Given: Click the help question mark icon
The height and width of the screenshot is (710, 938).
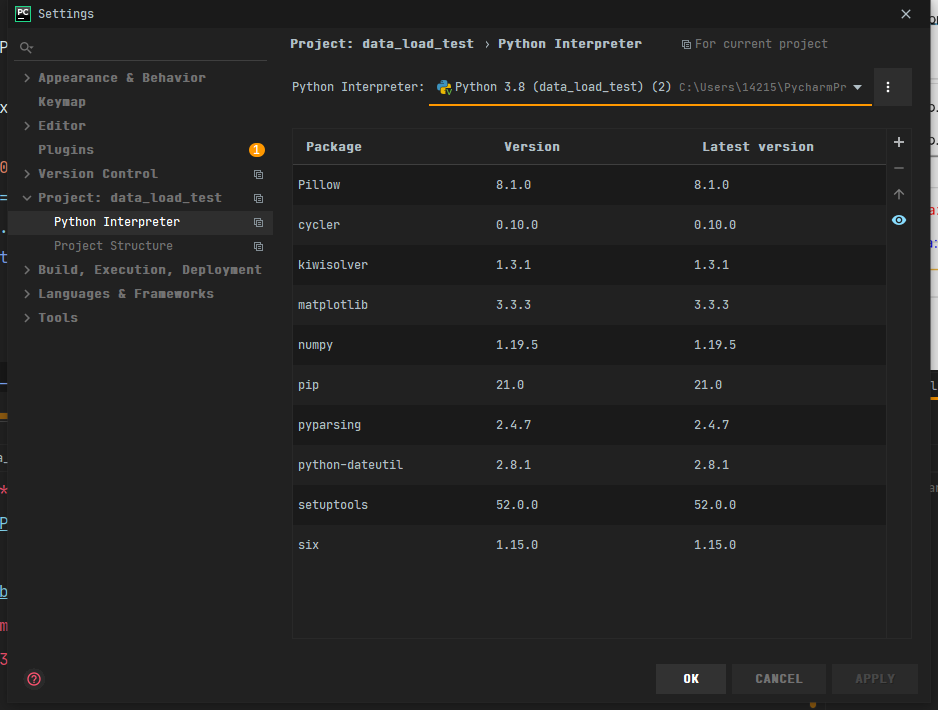Looking at the screenshot, I should click(x=34, y=679).
